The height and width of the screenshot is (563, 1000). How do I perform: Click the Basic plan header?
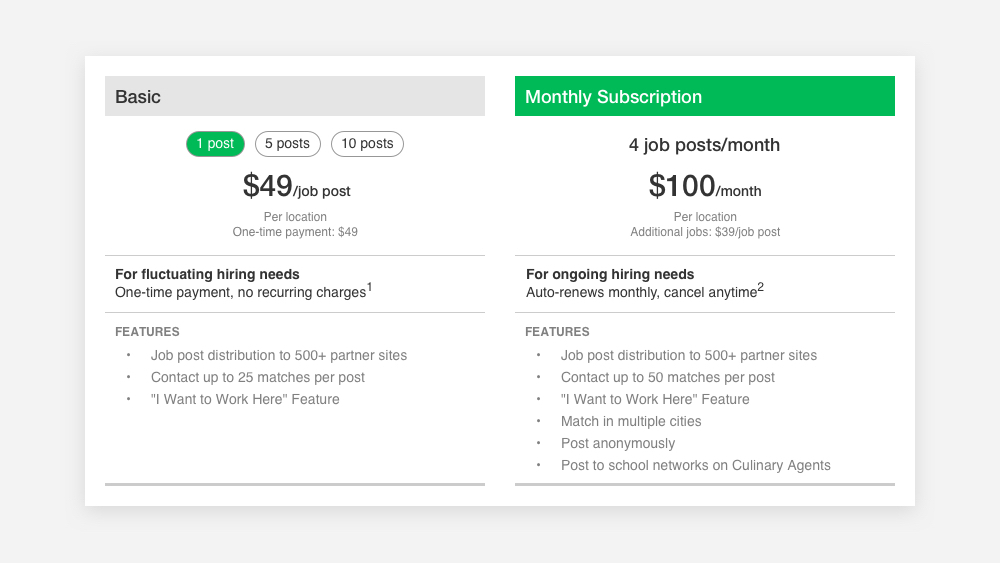pos(295,96)
